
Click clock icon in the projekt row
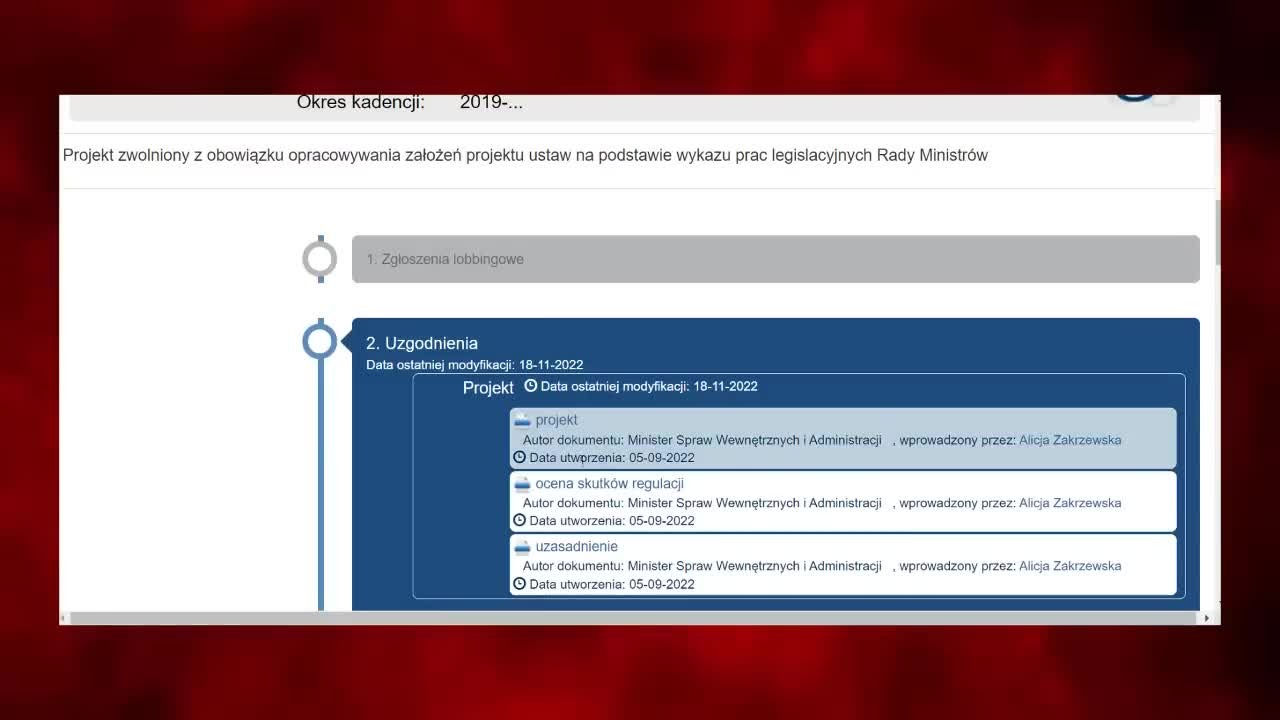[x=519, y=457]
